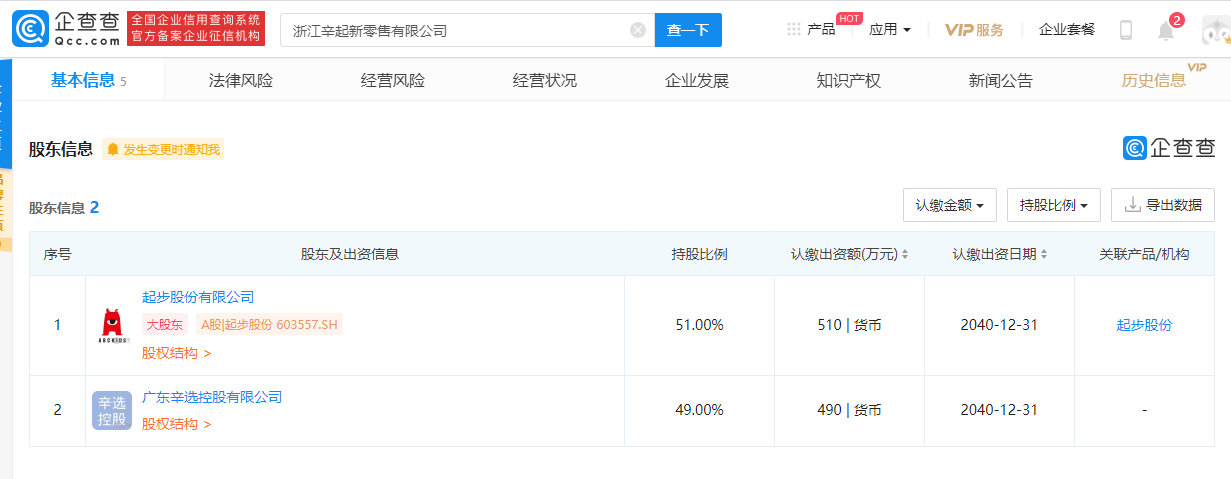Enable 发生变更时通知我 notification

(163, 149)
